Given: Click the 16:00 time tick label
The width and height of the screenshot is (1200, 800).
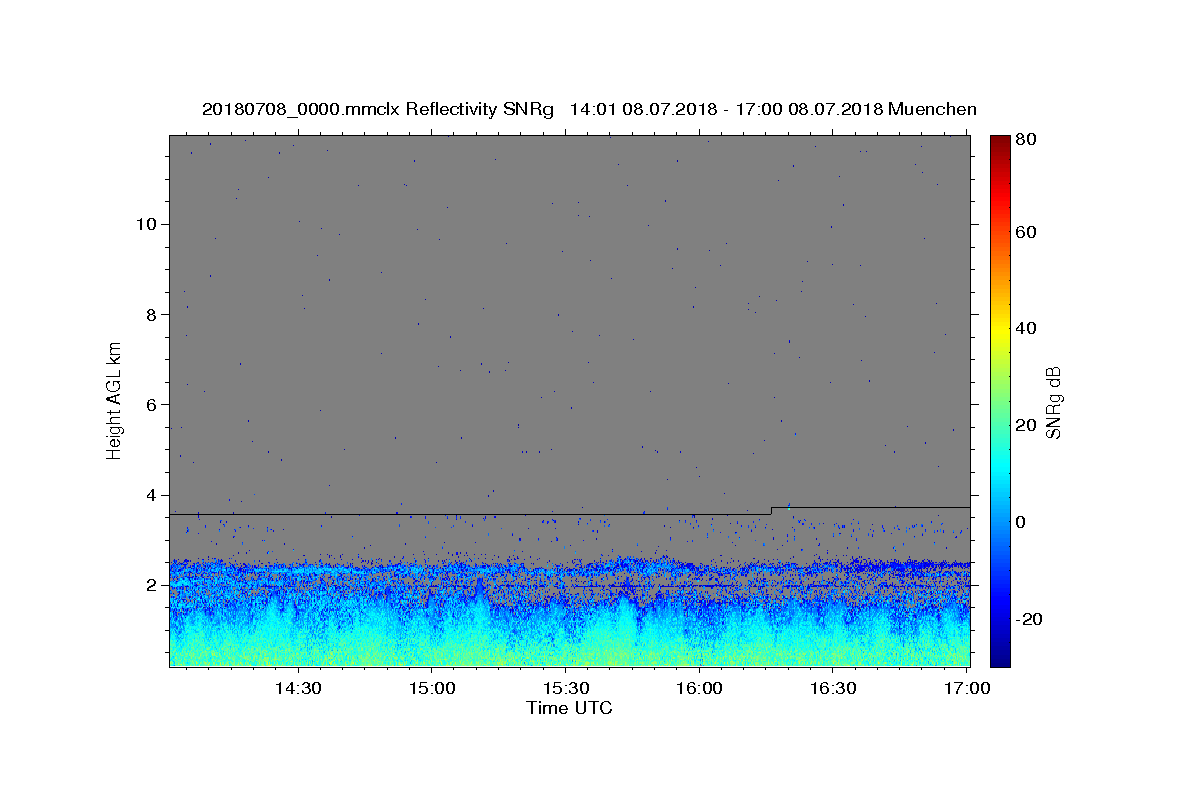Looking at the screenshot, I should click(x=699, y=688).
